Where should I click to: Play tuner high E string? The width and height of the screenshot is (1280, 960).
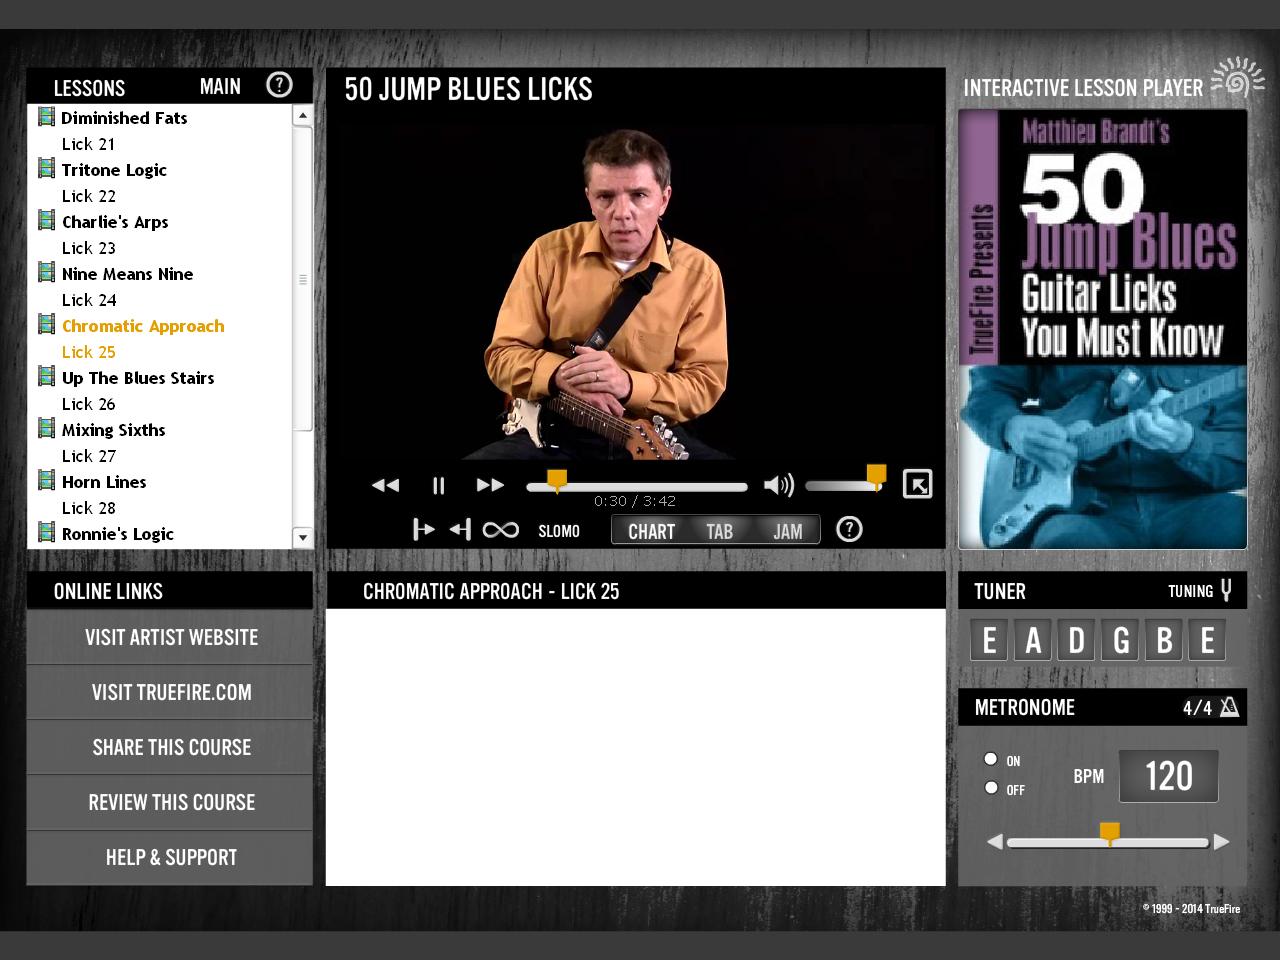(1207, 639)
